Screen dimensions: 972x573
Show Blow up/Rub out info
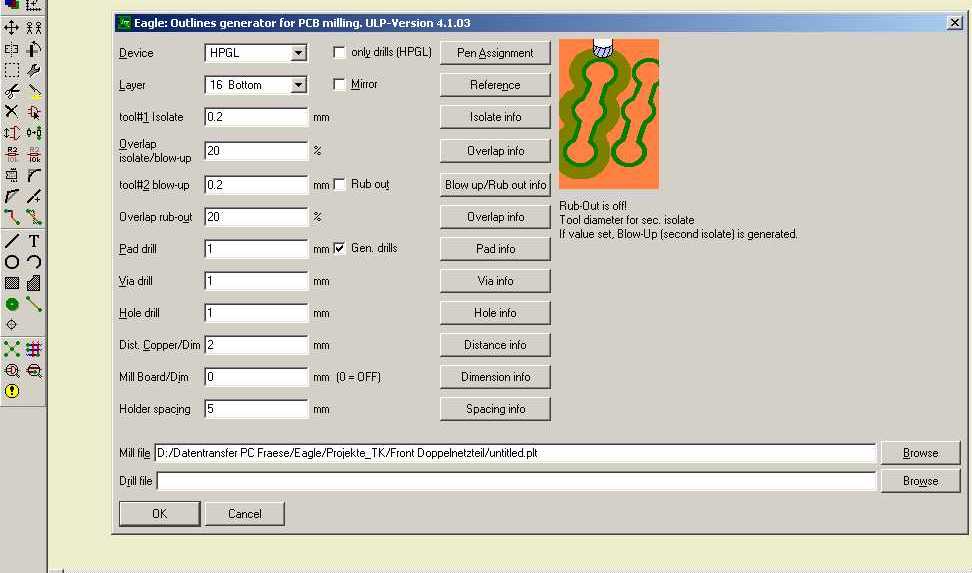[x=495, y=185]
